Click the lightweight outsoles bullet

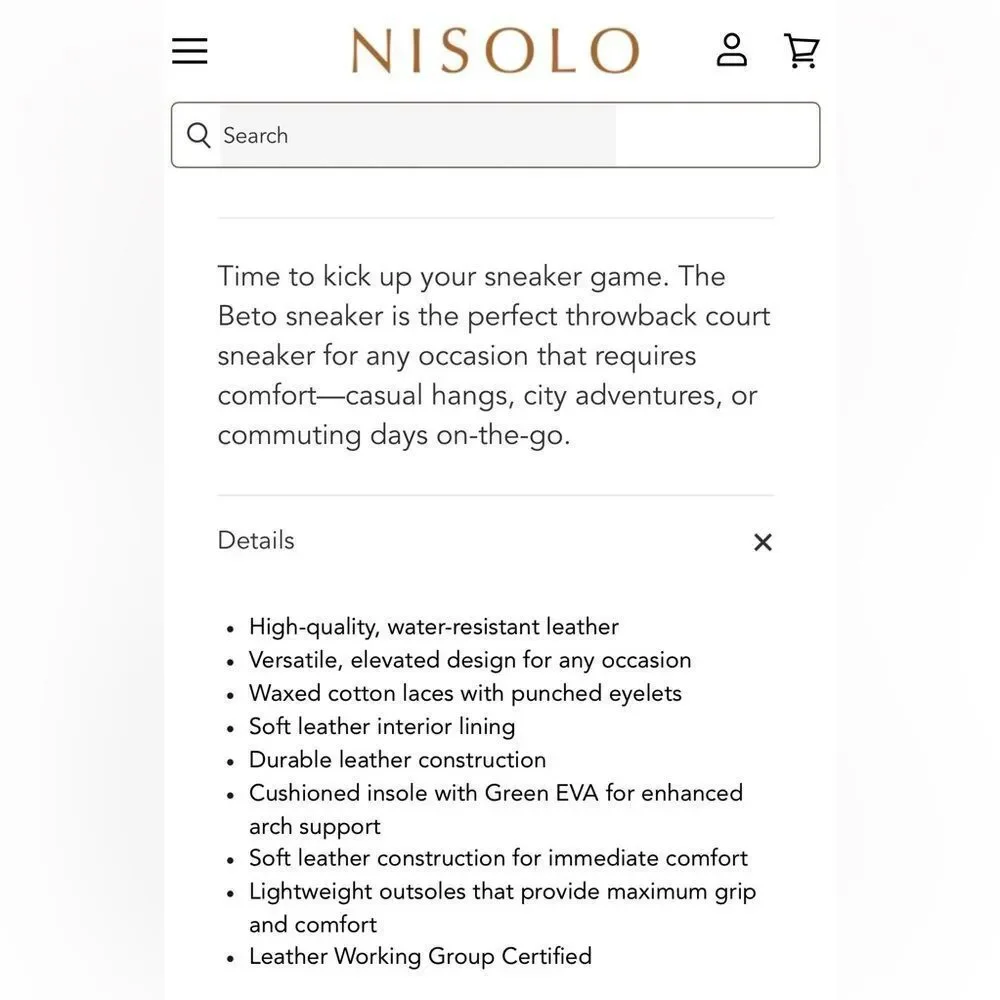click(x=503, y=908)
